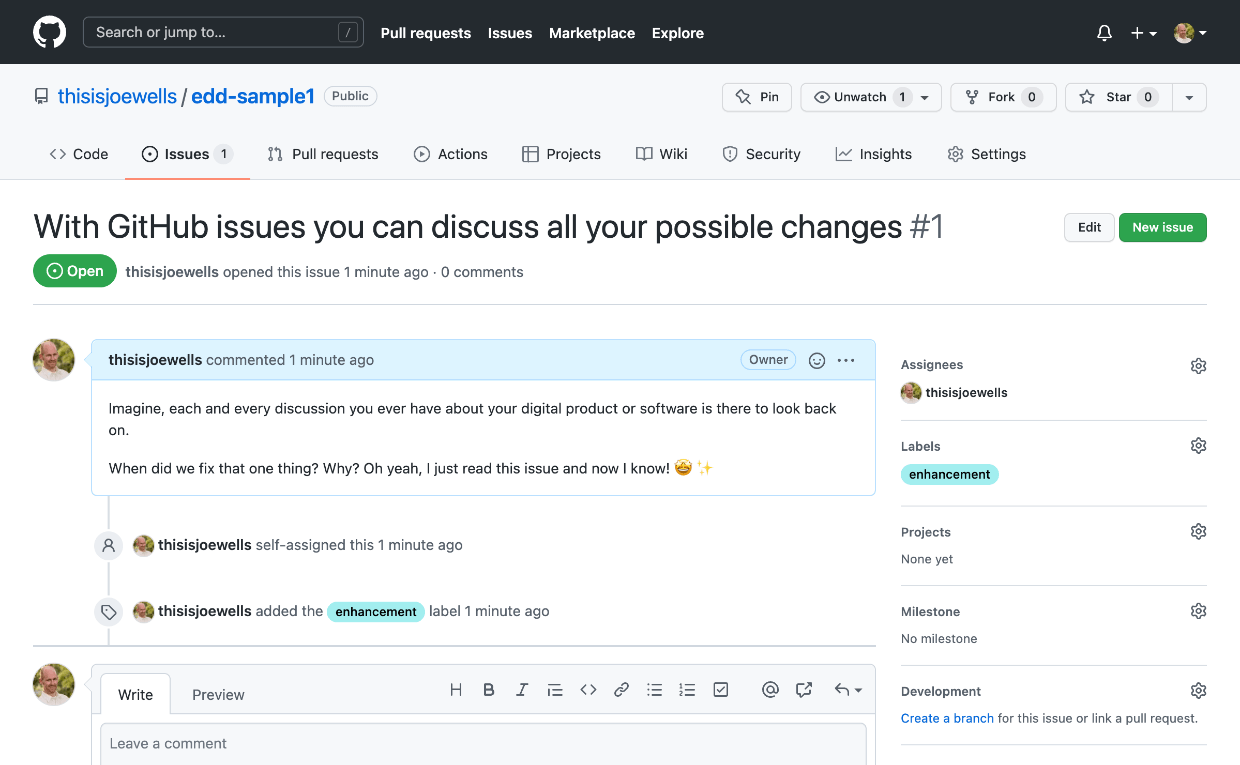Open the Development gear settings

(1198, 691)
